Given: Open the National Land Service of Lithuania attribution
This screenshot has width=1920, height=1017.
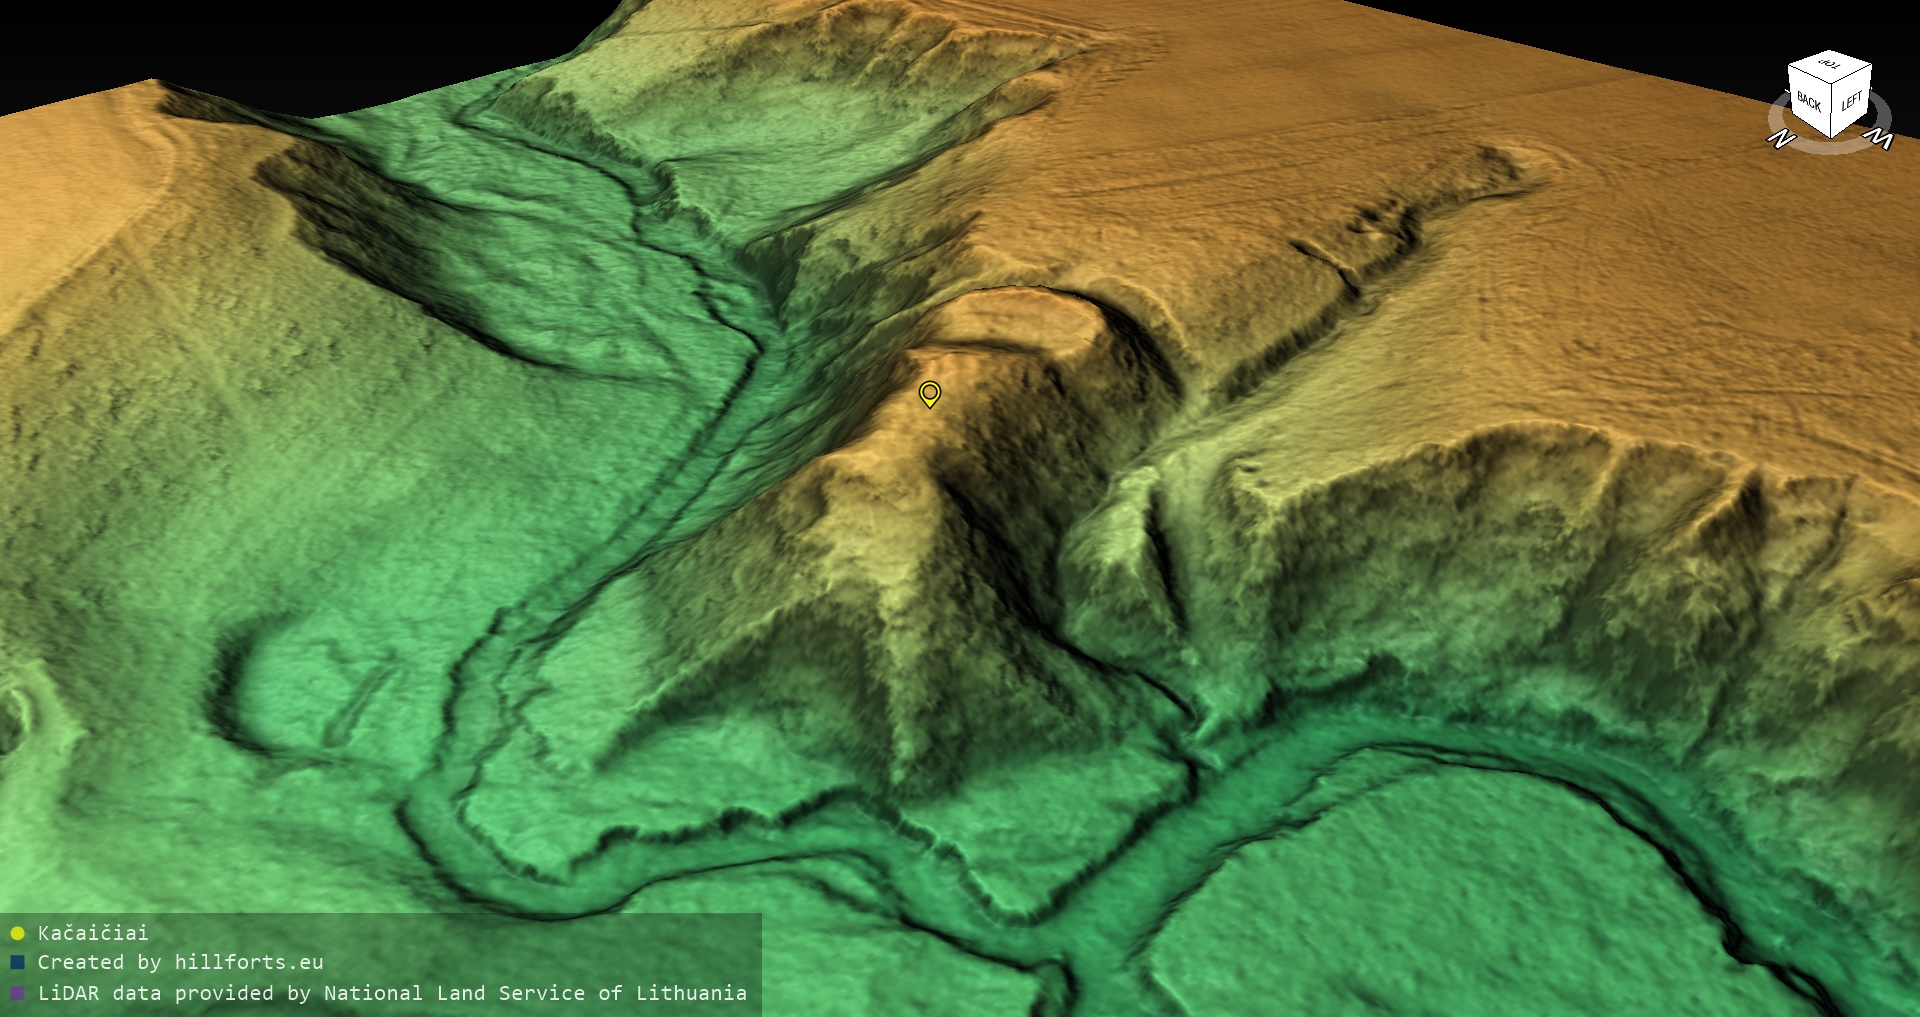Looking at the screenshot, I should point(535,994).
